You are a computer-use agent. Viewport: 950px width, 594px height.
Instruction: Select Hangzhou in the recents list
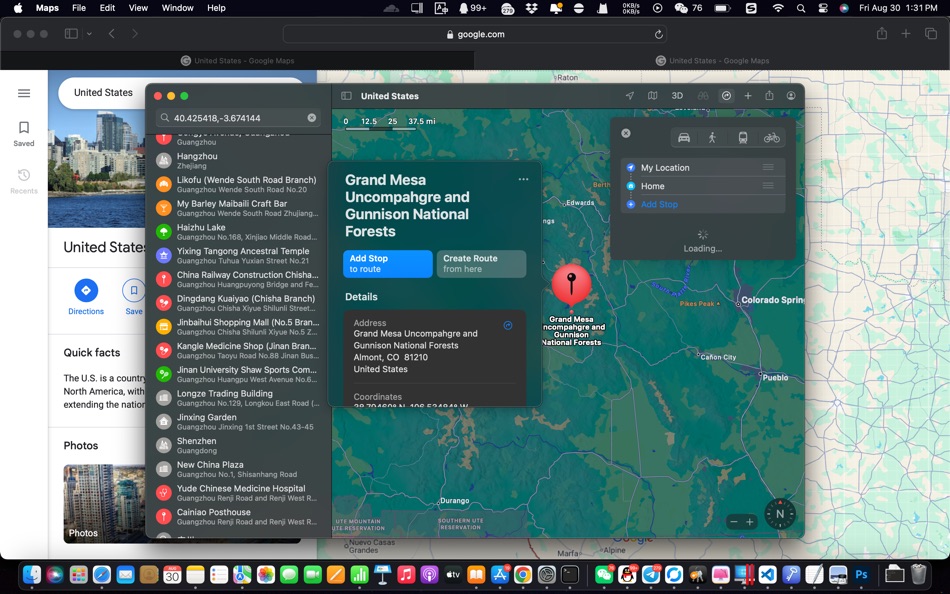tap(239, 161)
